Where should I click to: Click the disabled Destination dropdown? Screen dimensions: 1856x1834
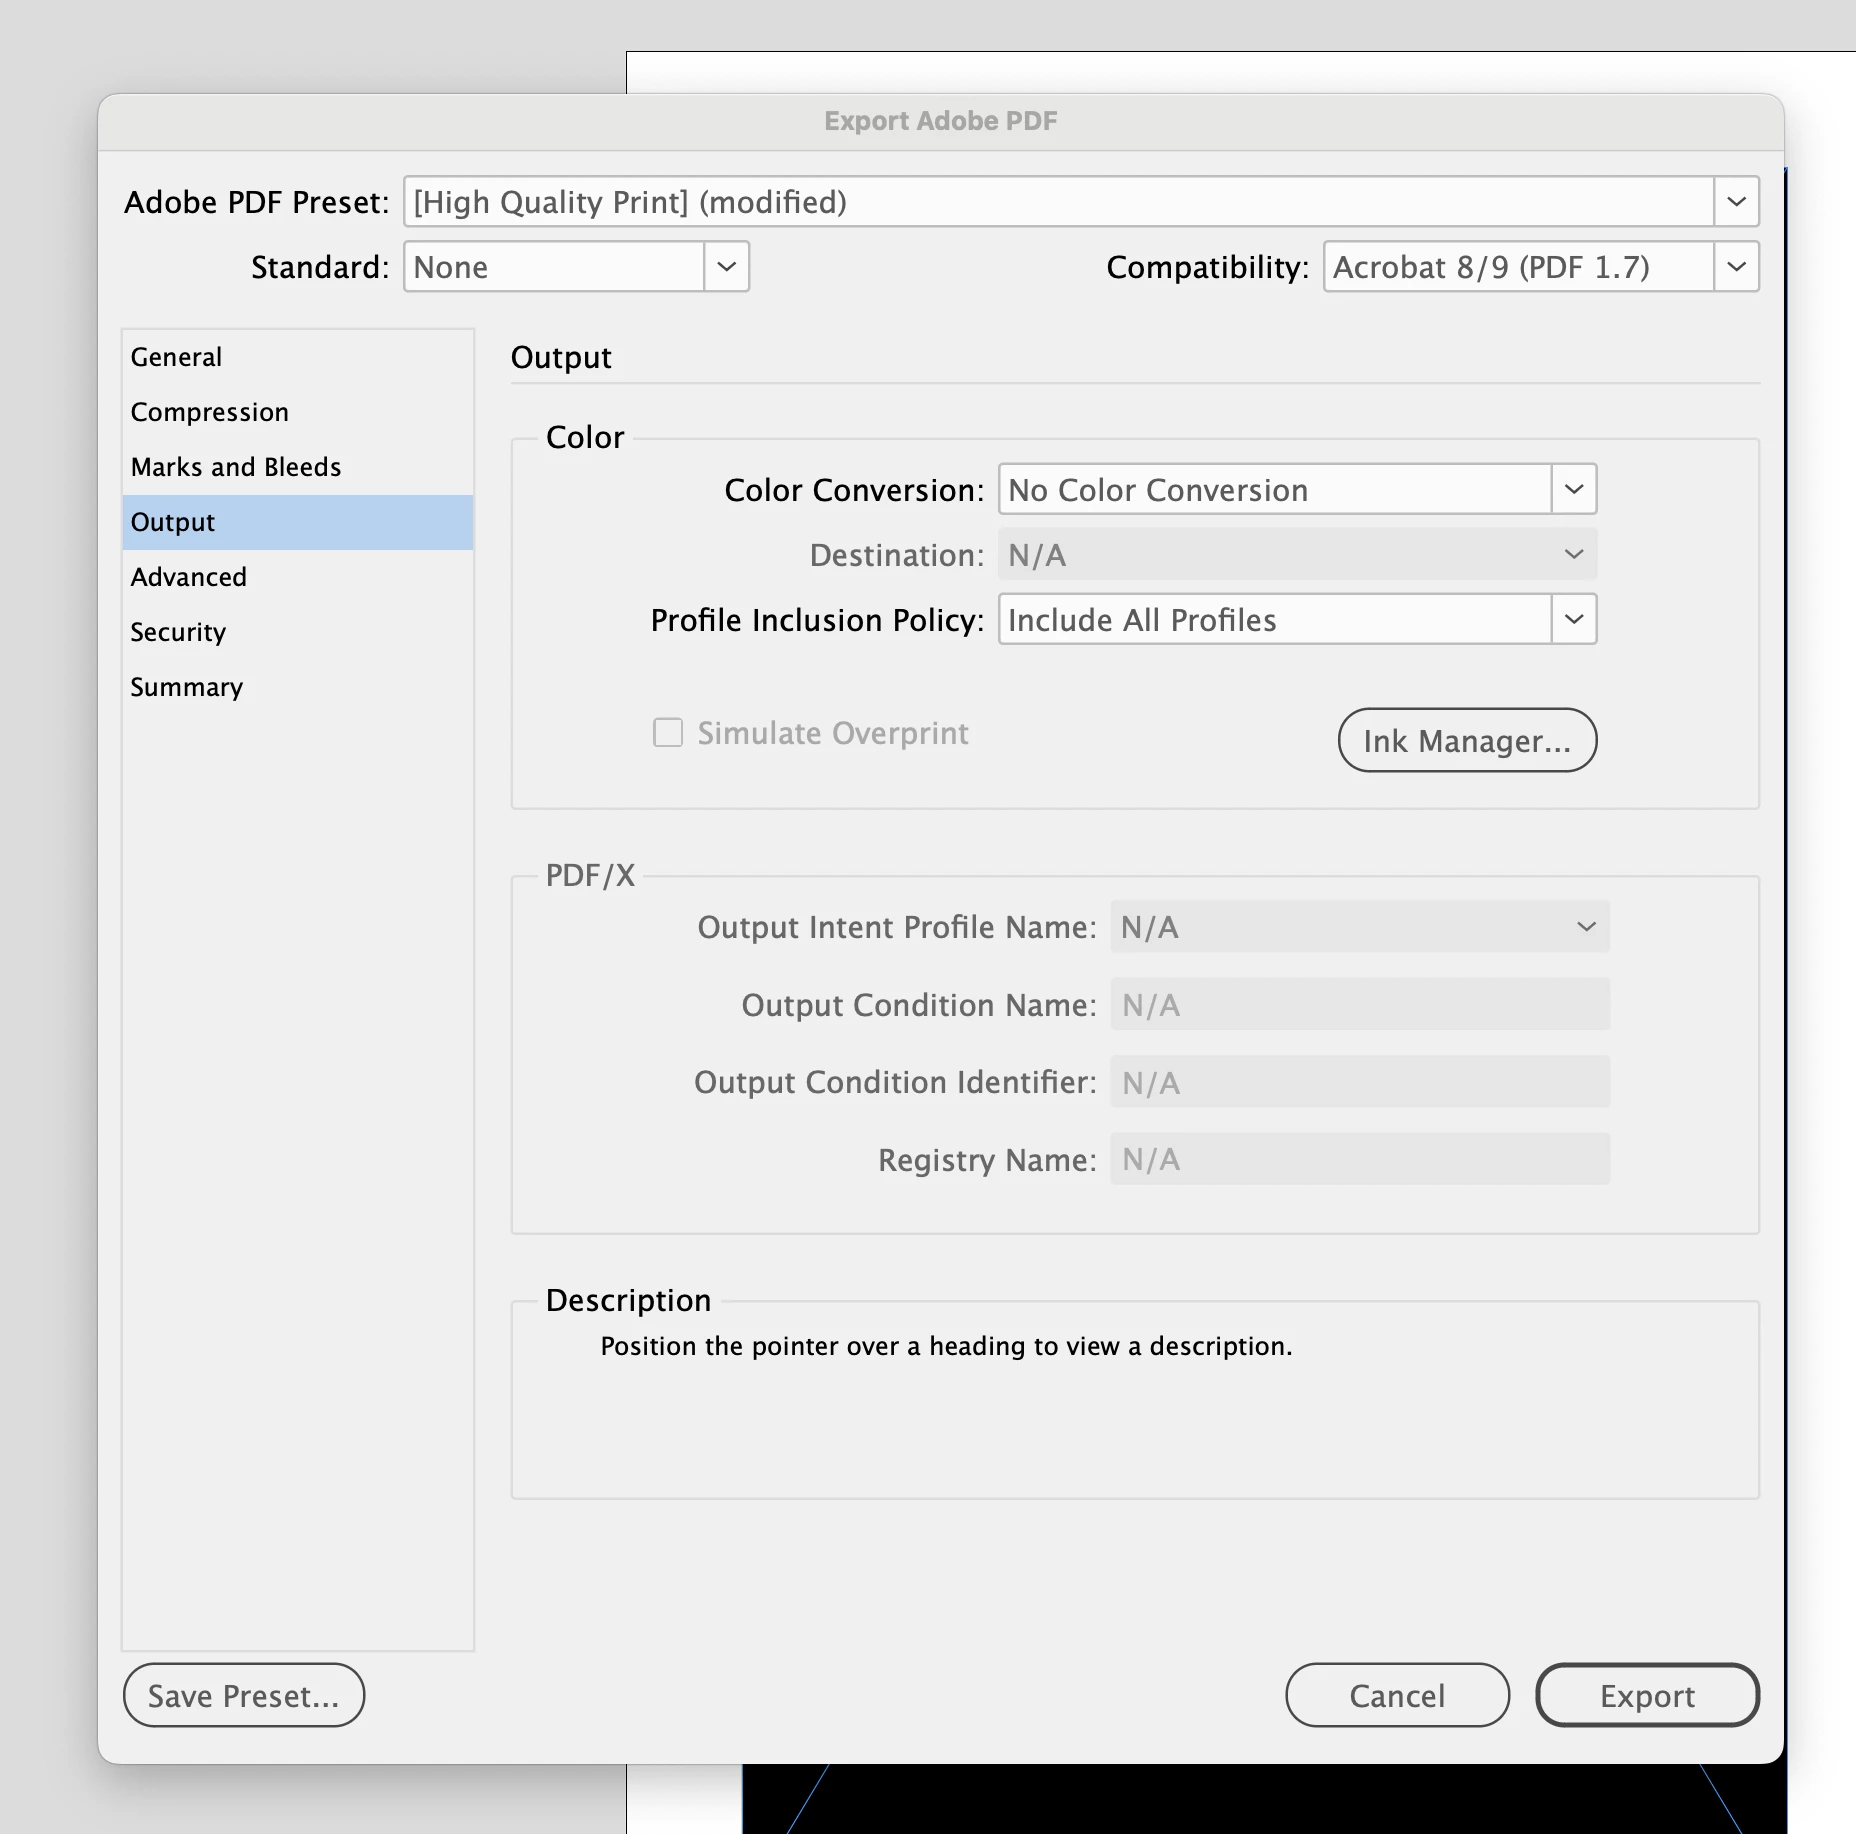pyautogui.click(x=1297, y=555)
